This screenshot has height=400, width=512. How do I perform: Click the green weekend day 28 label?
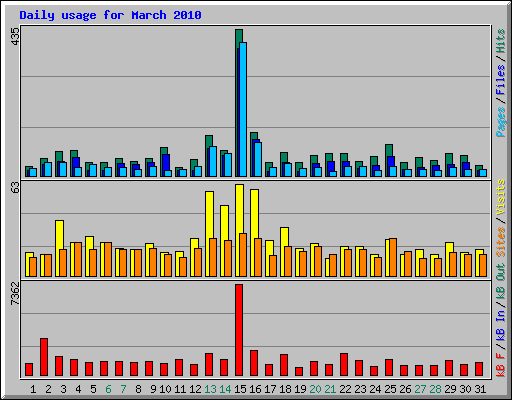click(x=435, y=389)
